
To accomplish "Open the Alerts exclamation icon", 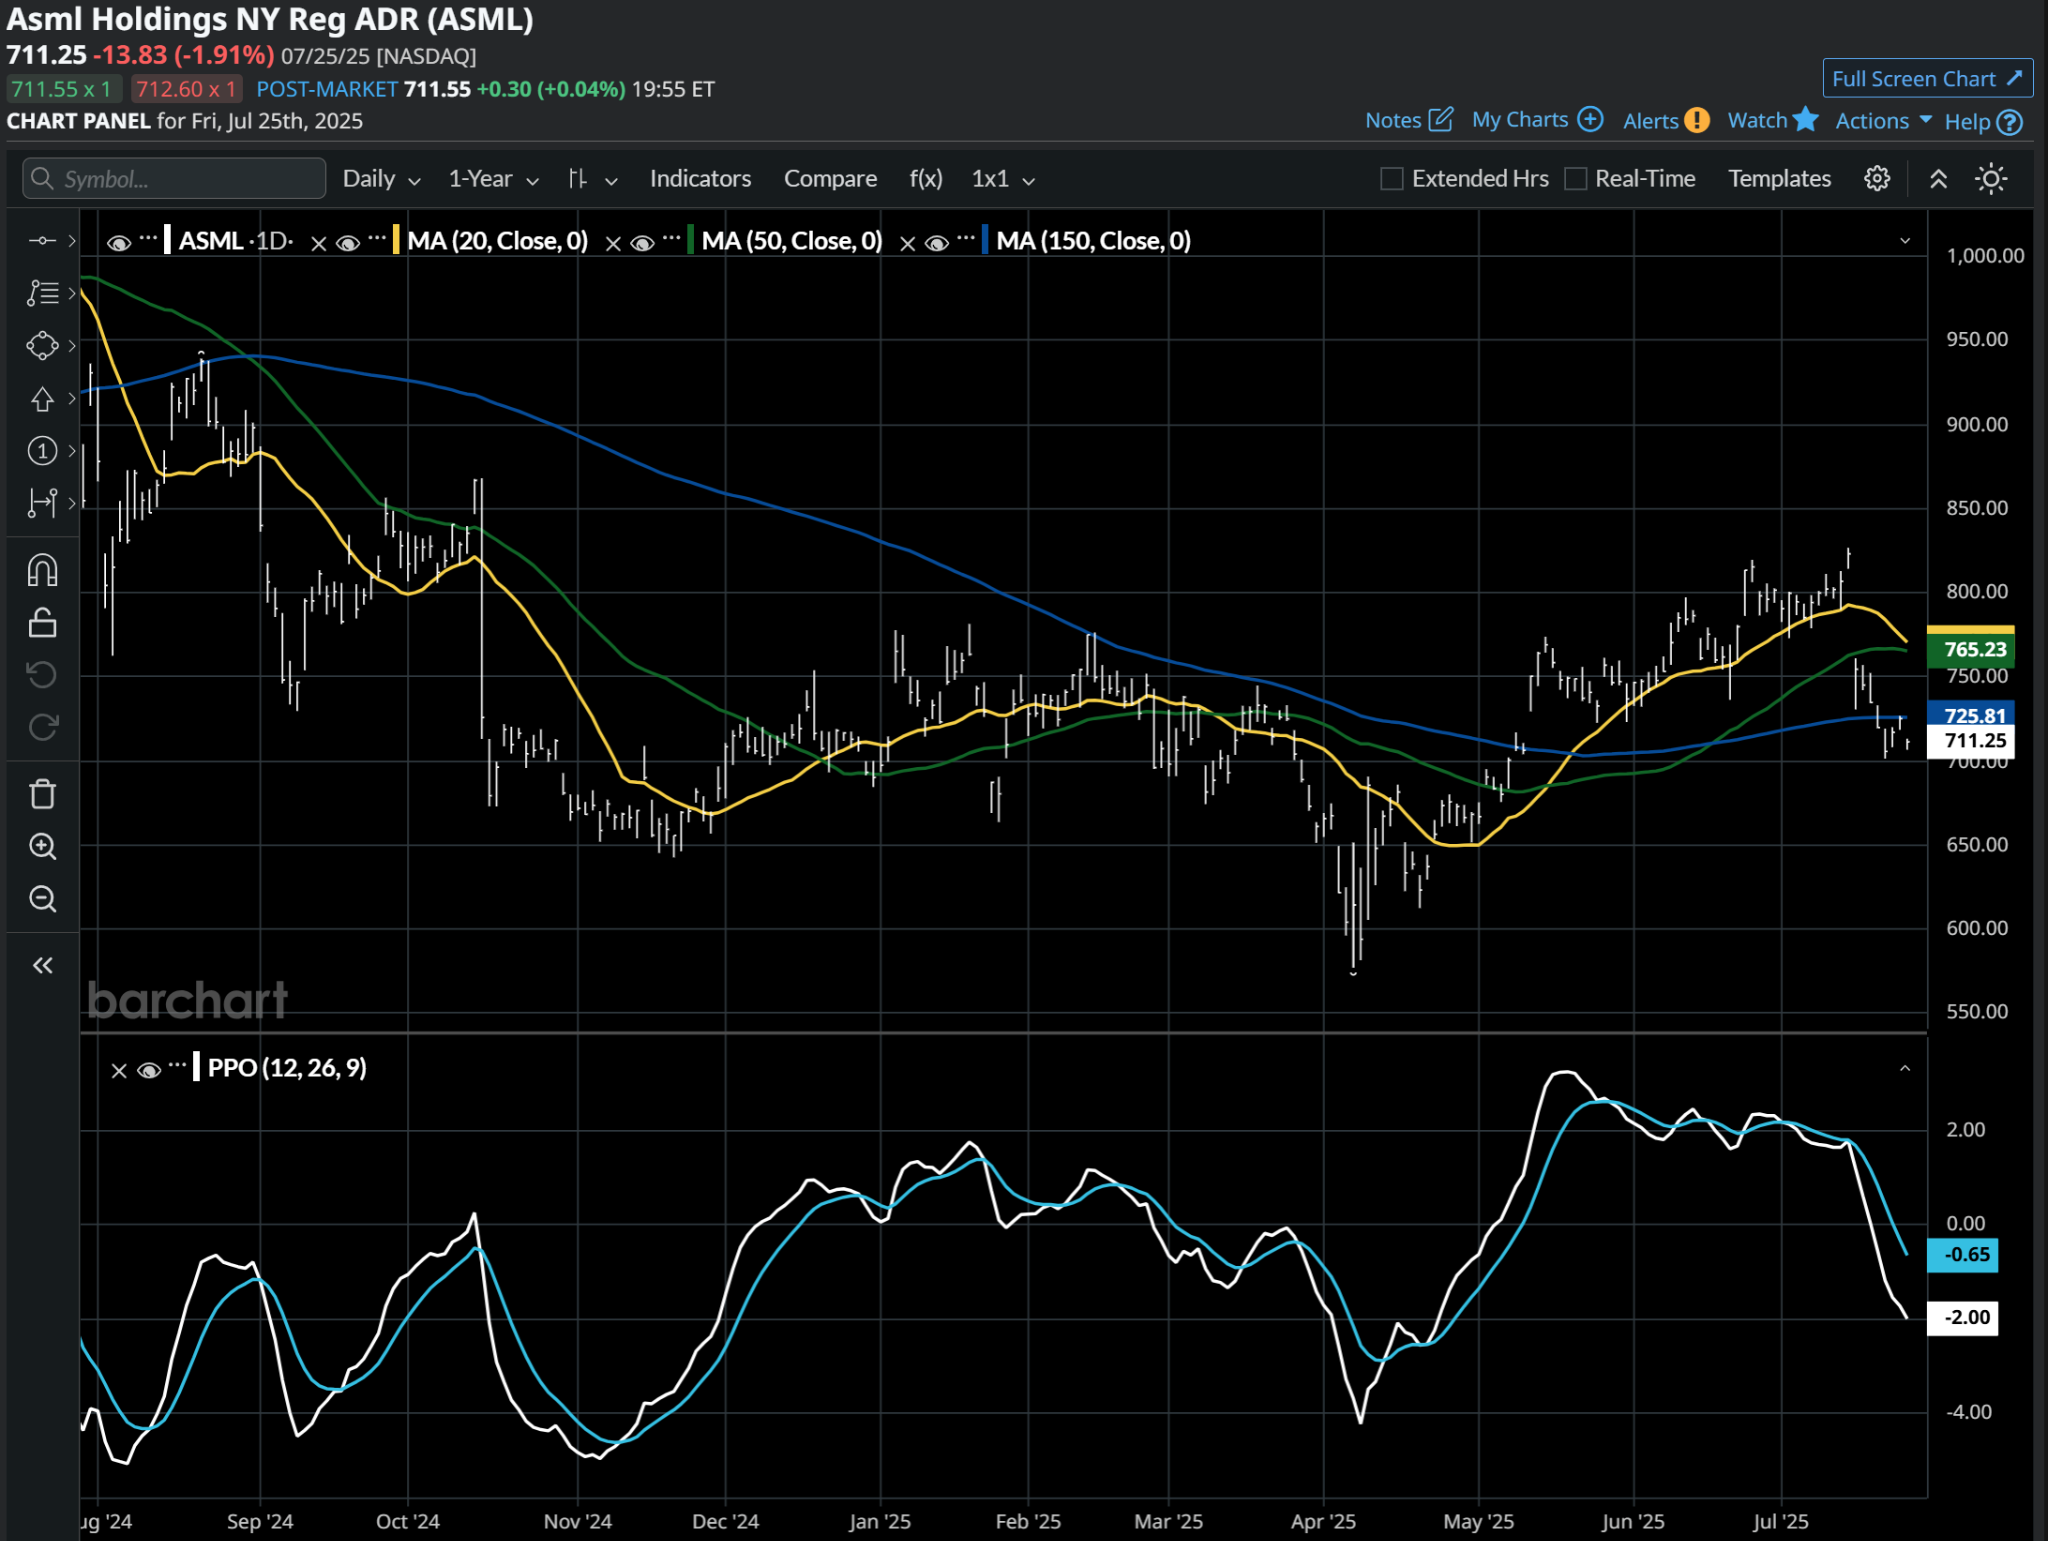I will pyautogui.click(x=1697, y=120).
